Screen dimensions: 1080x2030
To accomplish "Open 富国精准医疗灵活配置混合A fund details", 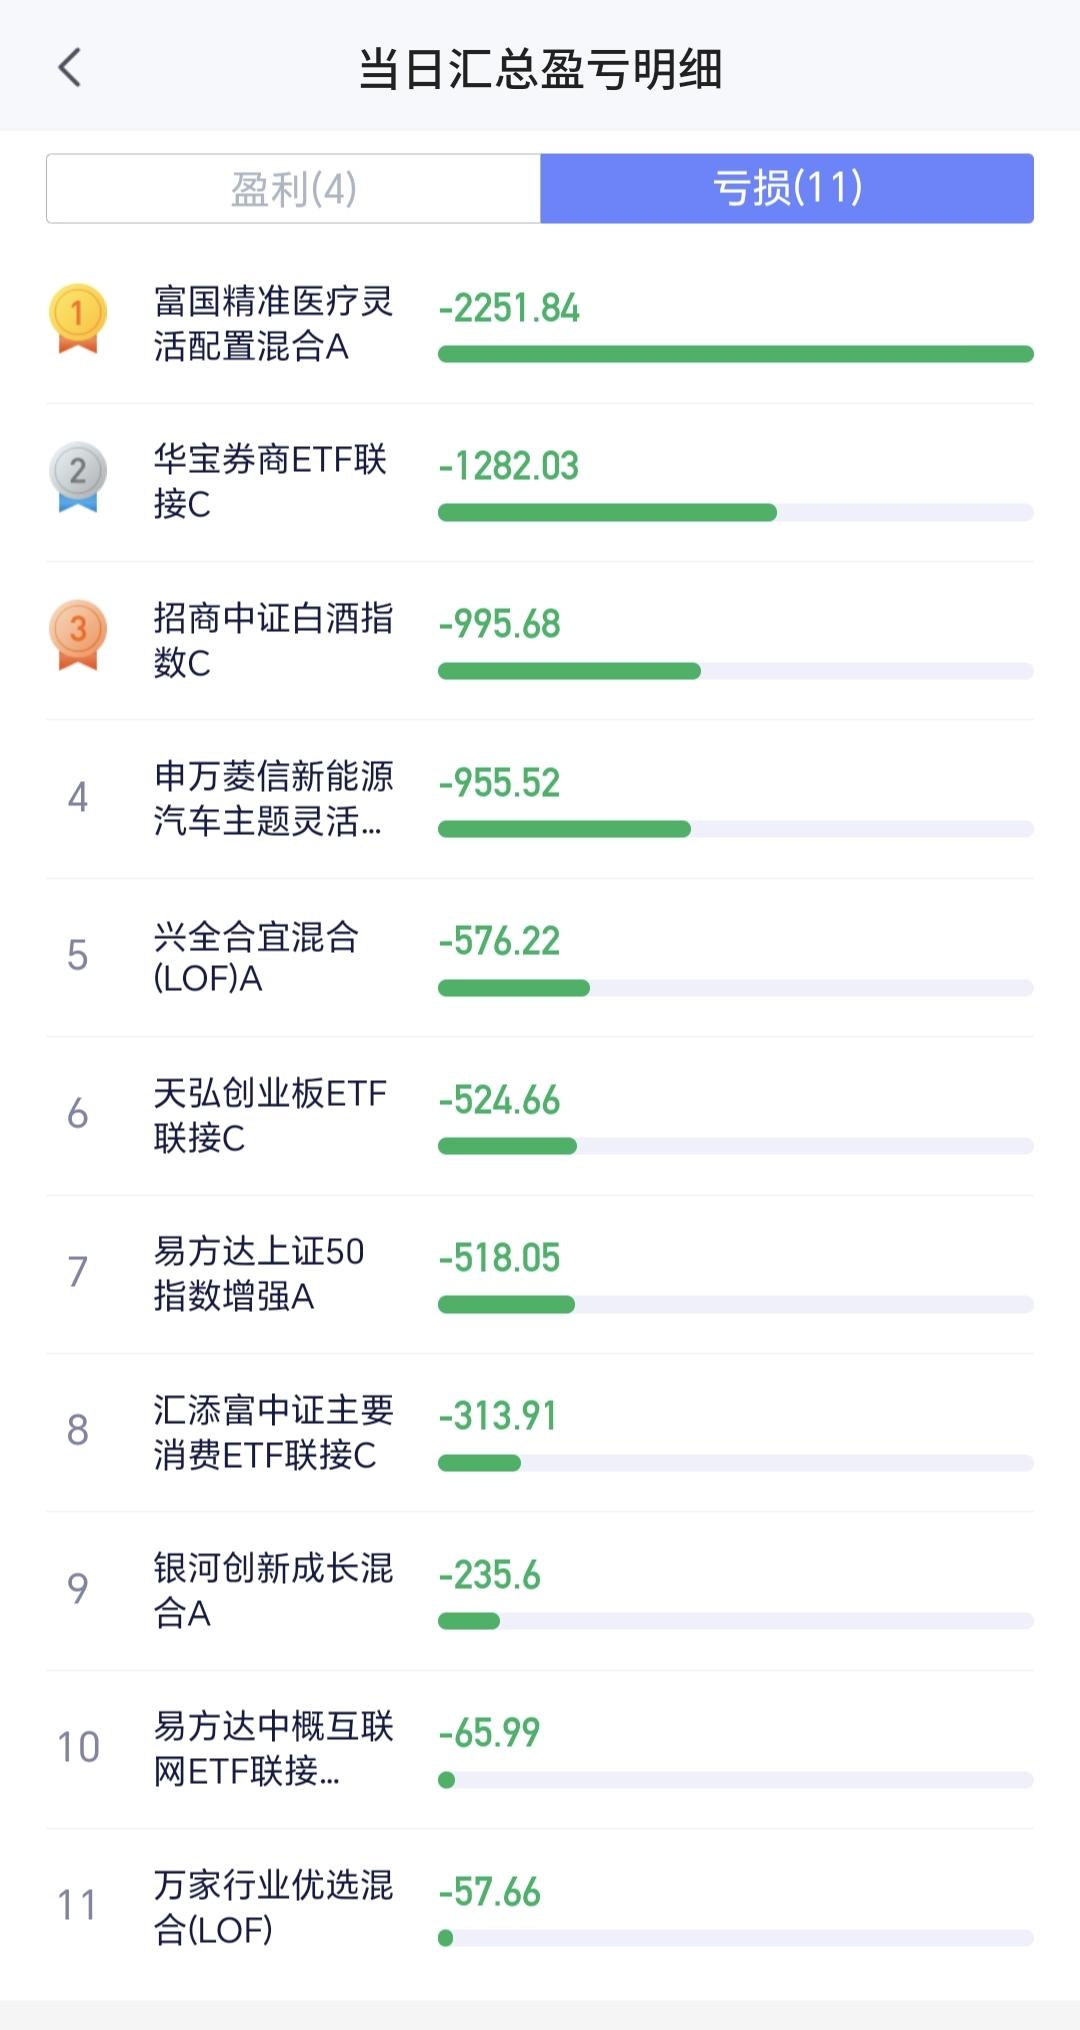I will click(273, 323).
